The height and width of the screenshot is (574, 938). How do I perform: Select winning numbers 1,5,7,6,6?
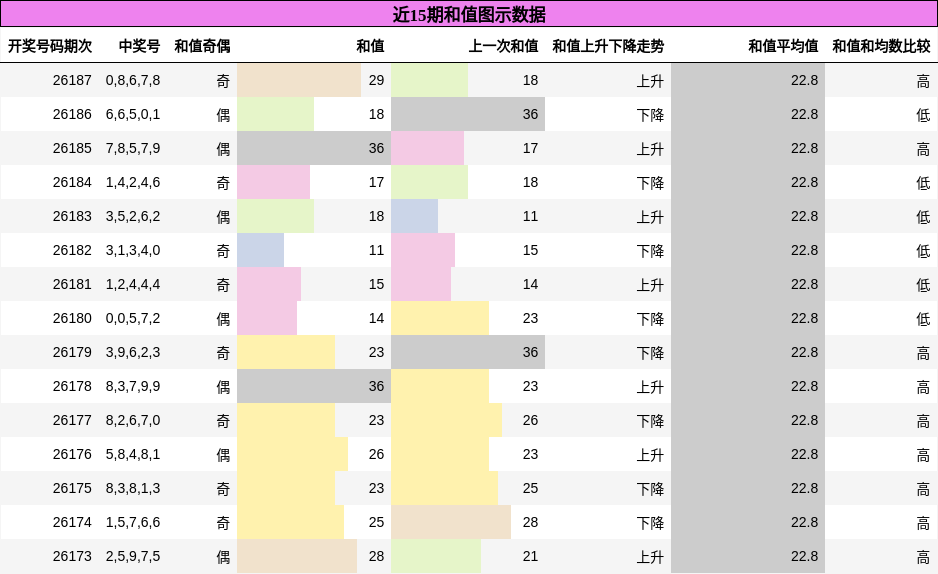pos(133,522)
